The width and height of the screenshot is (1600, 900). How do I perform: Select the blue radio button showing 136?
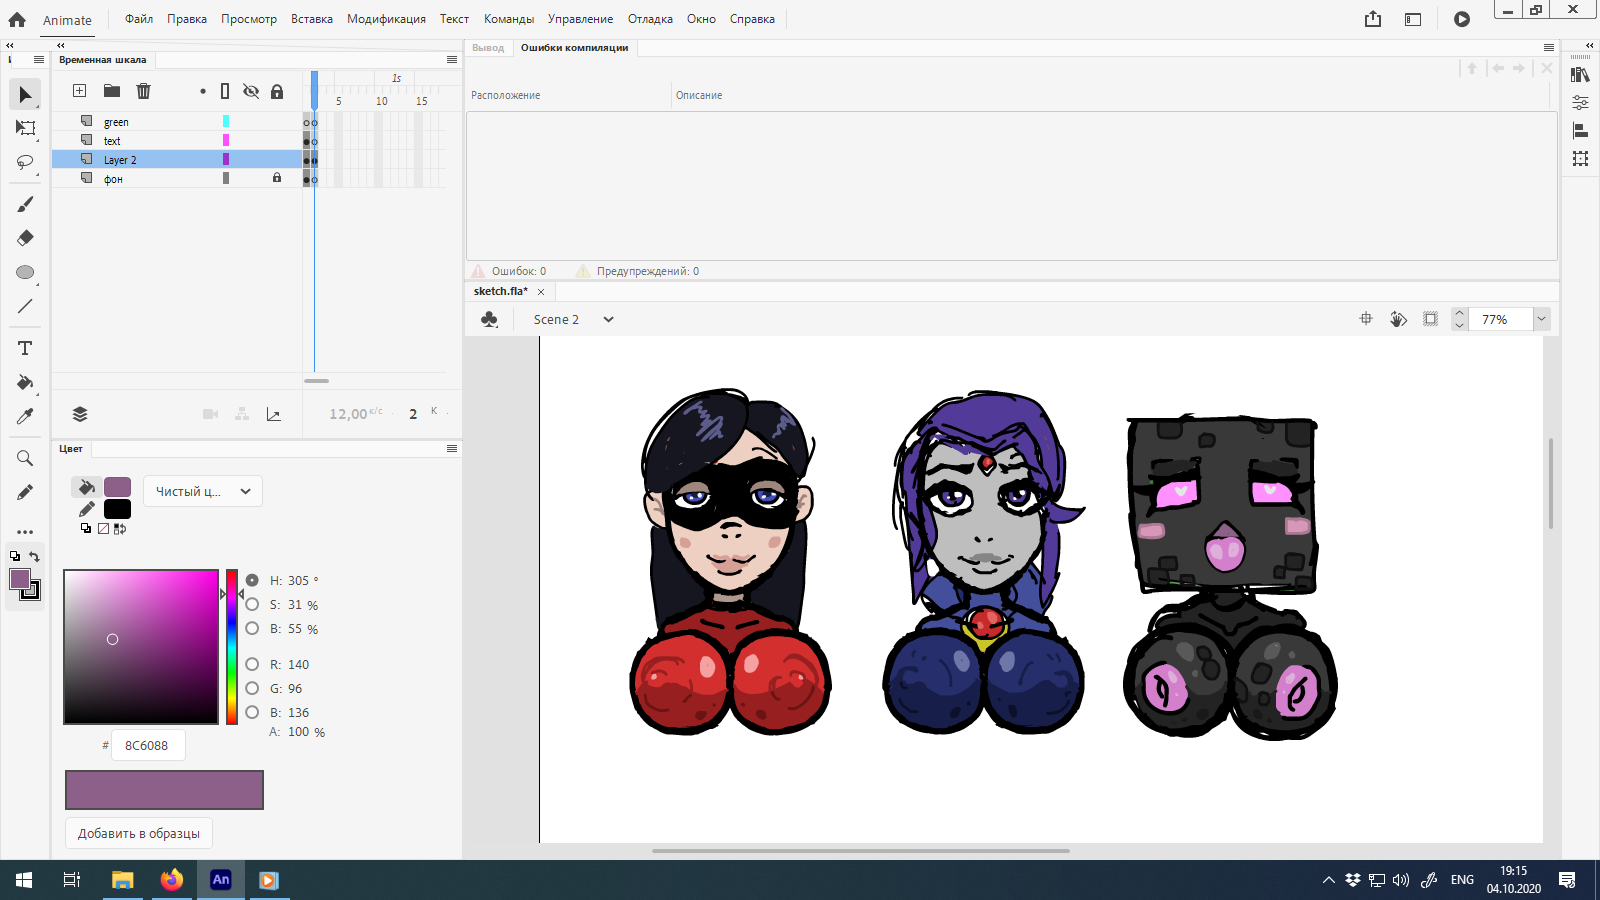[252, 712]
